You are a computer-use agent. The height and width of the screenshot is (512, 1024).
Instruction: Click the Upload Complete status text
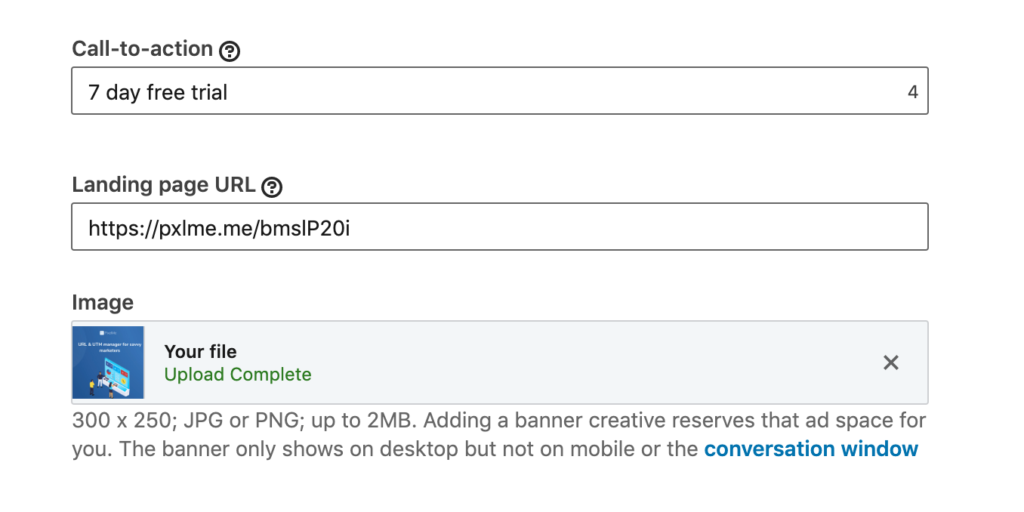238,375
